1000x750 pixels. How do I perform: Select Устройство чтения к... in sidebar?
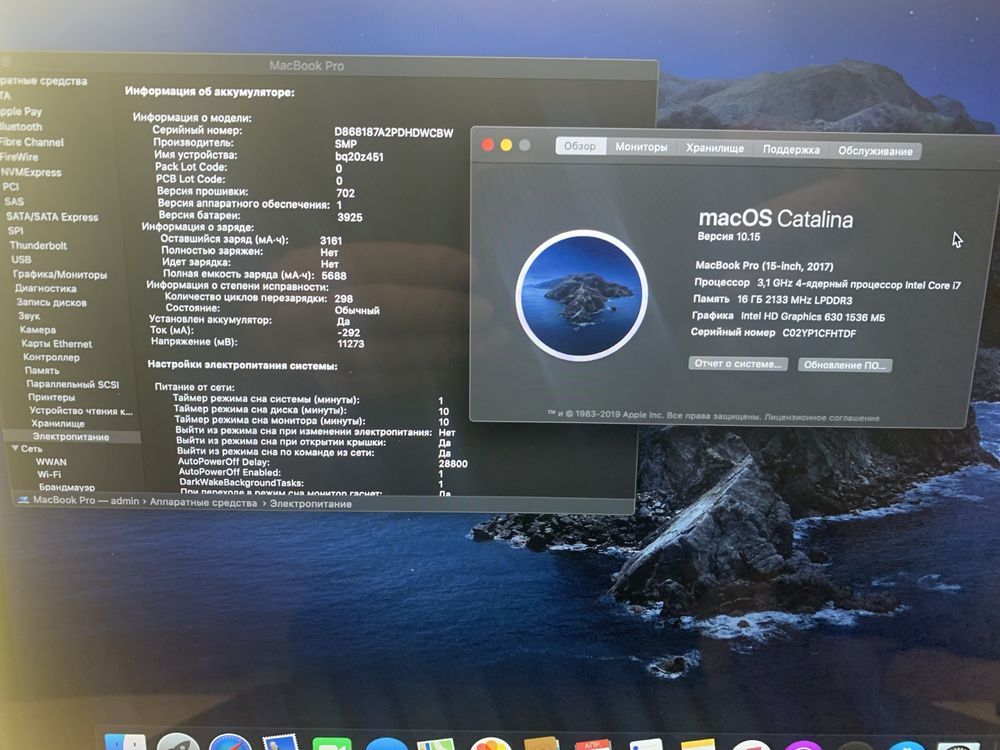point(81,410)
